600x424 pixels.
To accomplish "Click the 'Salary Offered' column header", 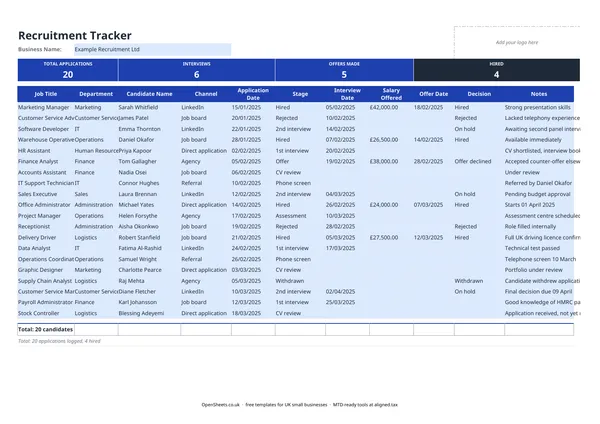I will pos(391,94).
